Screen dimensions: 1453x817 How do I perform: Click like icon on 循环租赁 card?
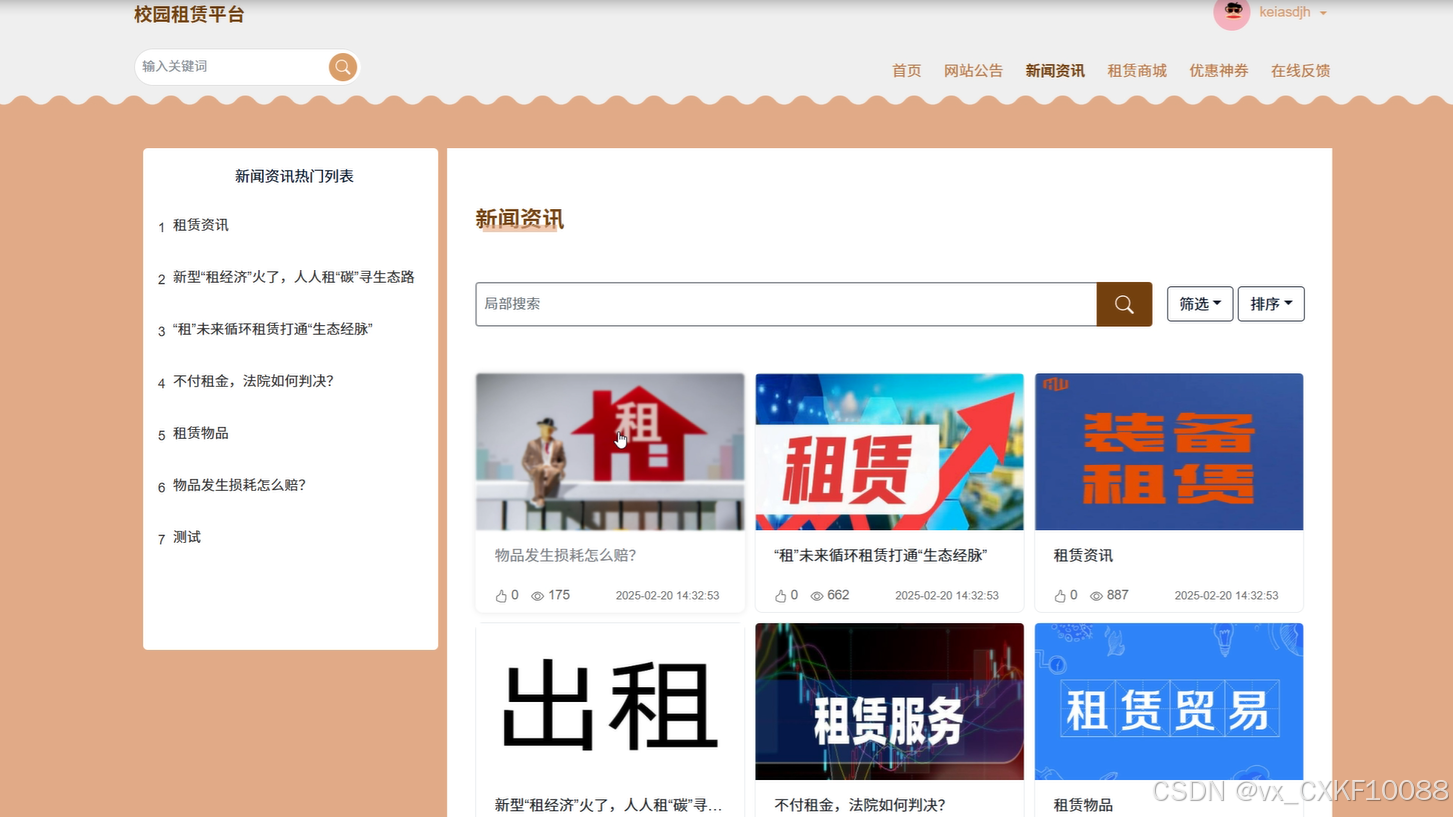781,596
